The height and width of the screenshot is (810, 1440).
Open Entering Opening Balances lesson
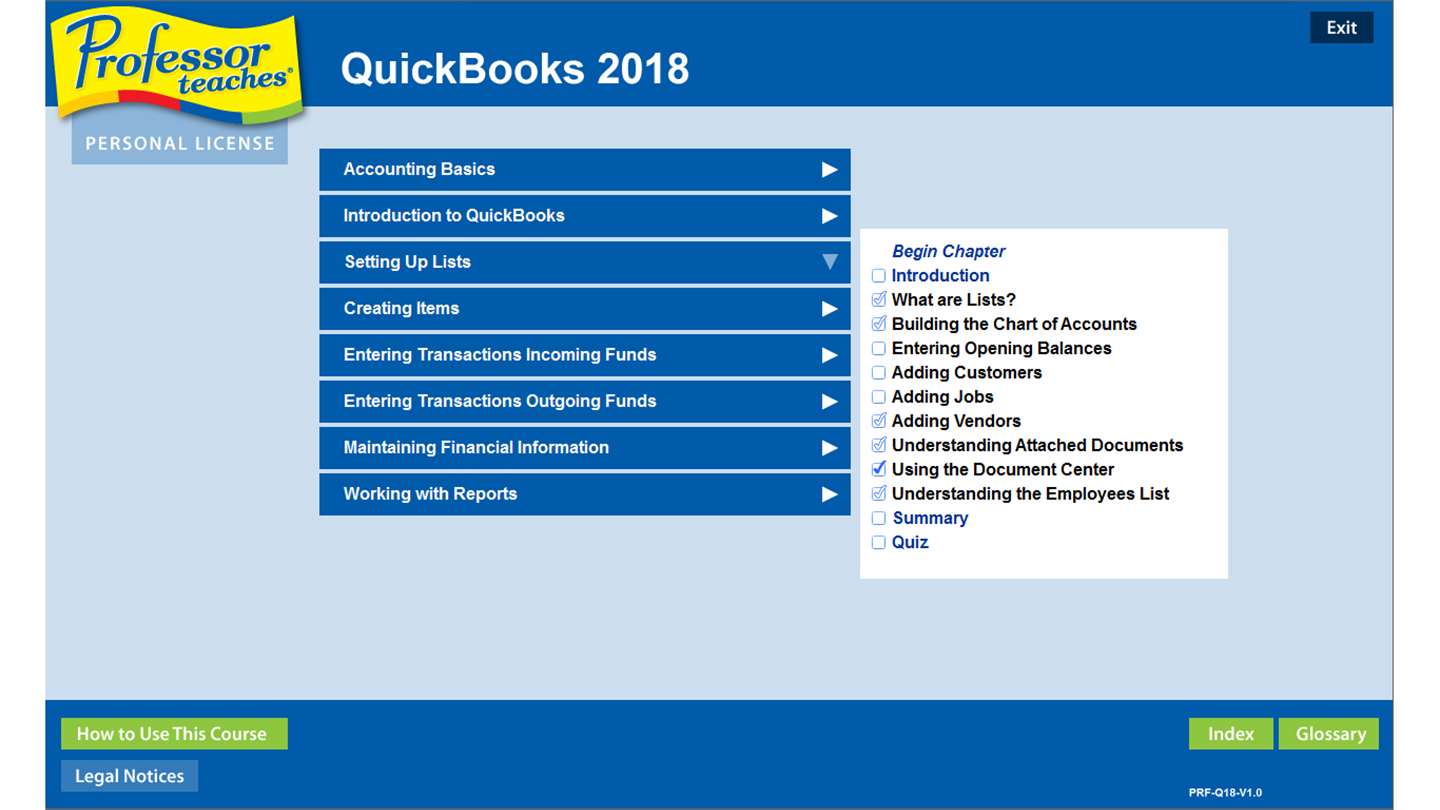click(1001, 349)
